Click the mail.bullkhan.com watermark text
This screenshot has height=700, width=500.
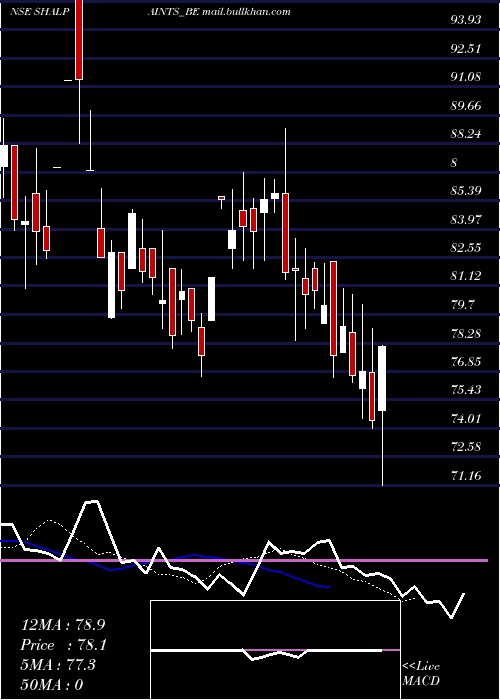click(x=246, y=11)
